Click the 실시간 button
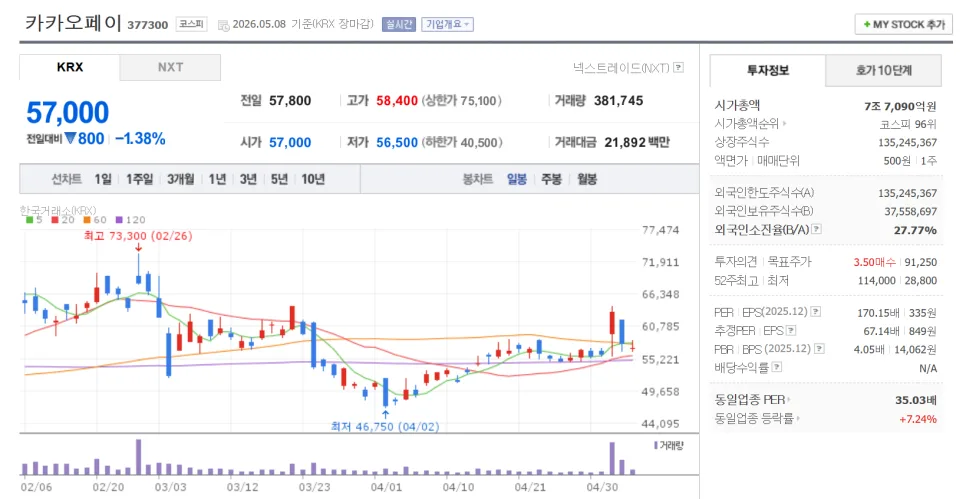Viewport: 966px width, 499px height. pyautogui.click(x=399, y=24)
